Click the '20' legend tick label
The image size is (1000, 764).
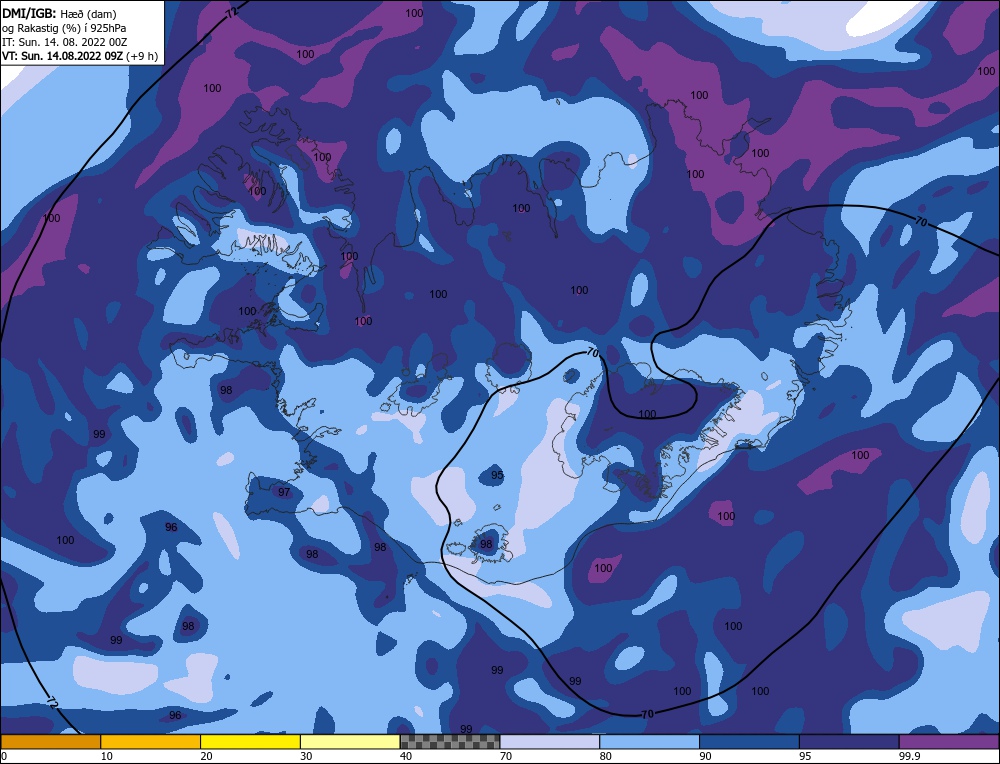(x=207, y=756)
